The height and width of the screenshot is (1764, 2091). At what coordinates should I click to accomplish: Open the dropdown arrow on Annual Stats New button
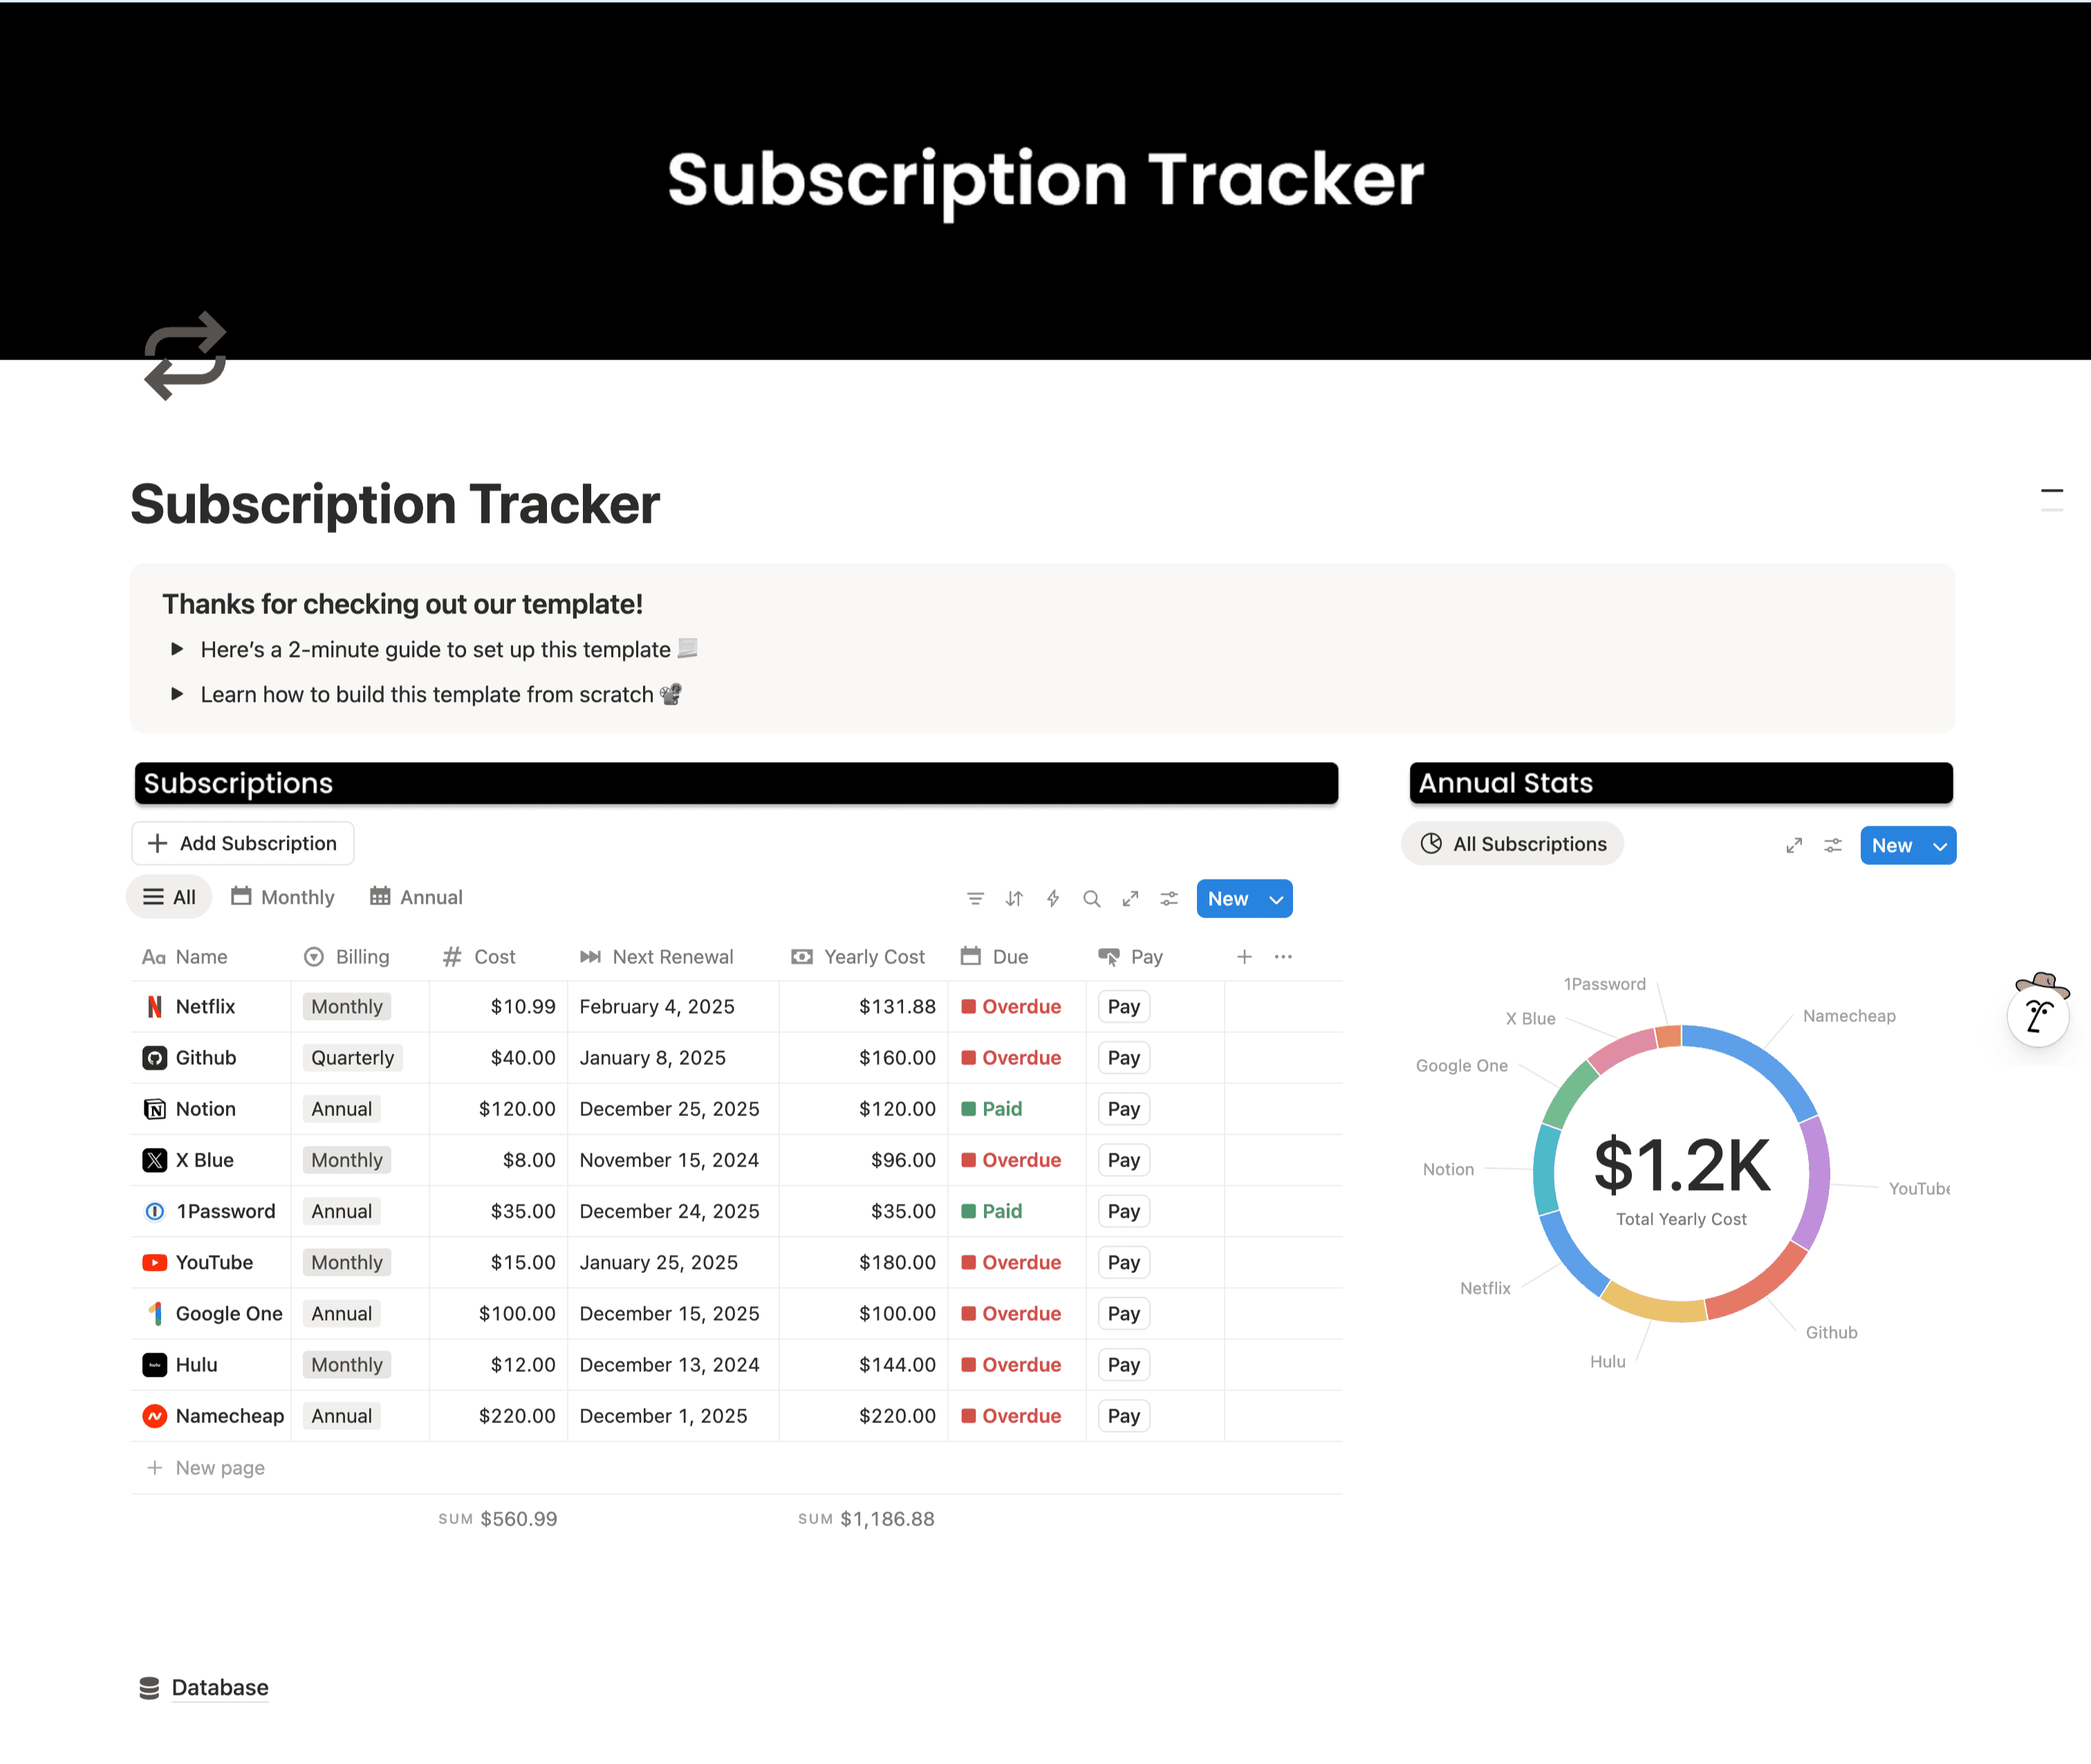click(x=1940, y=846)
